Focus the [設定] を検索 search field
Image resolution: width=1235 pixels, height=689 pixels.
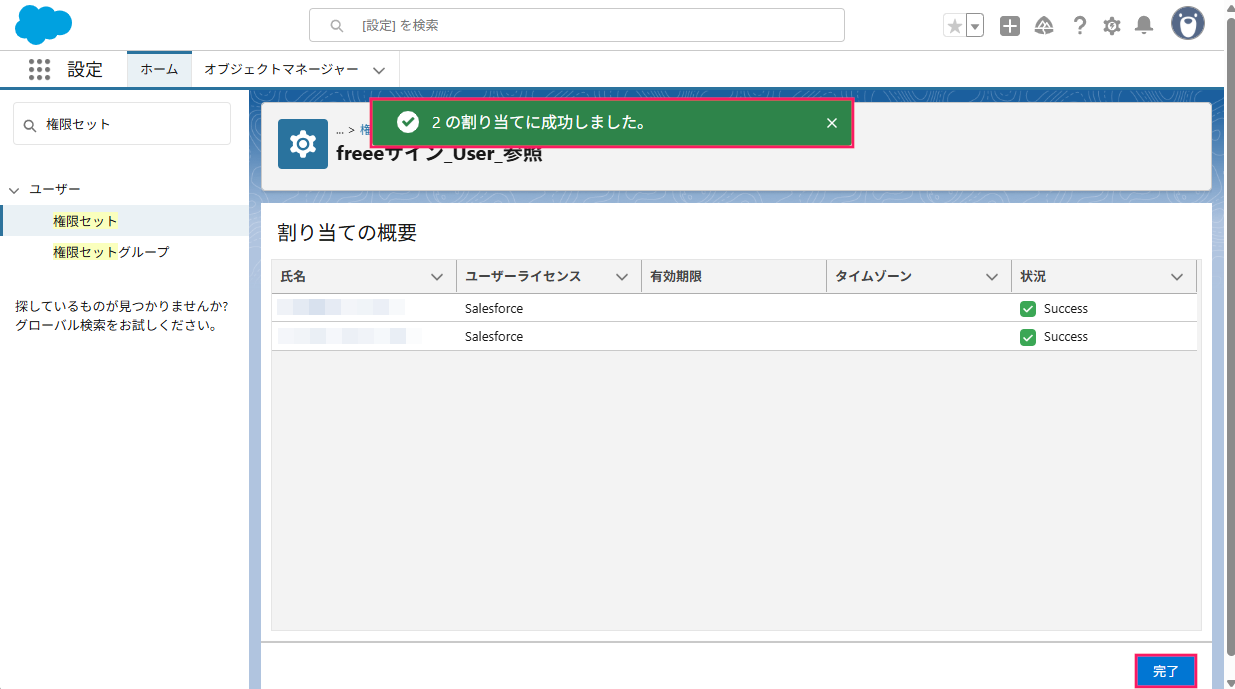(x=577, y=25)
